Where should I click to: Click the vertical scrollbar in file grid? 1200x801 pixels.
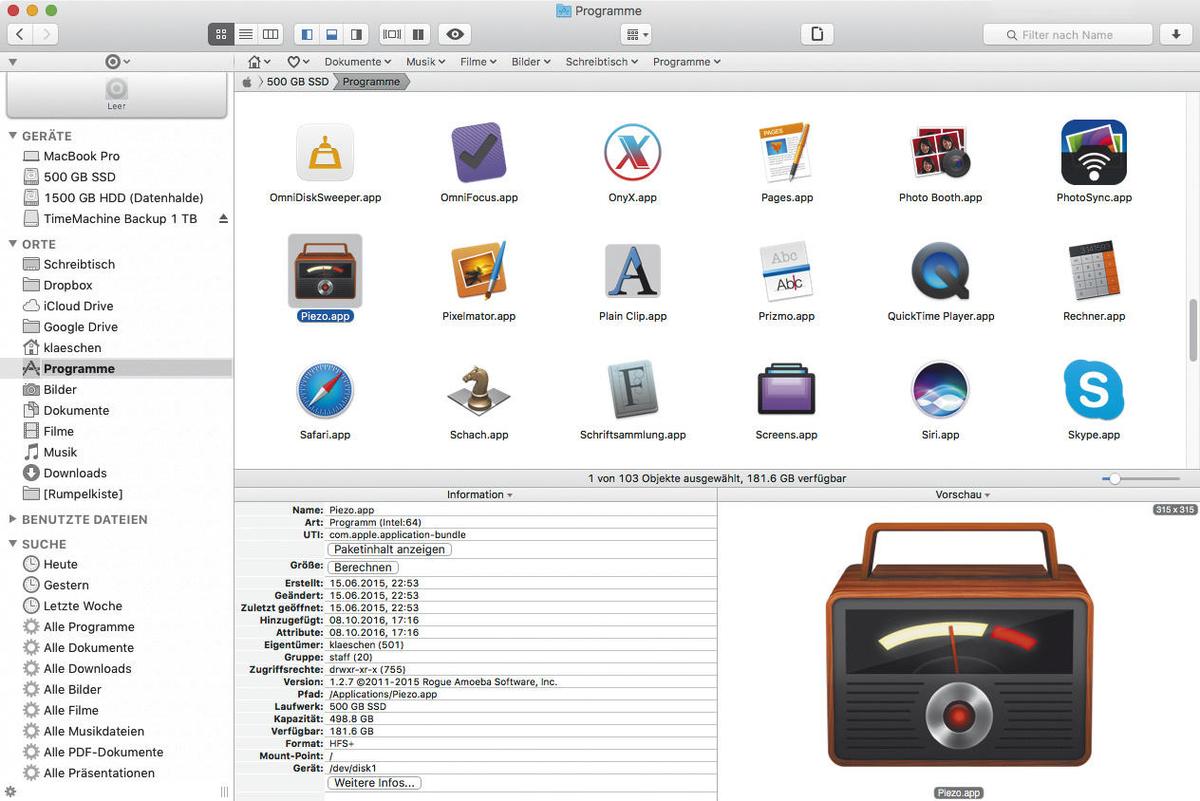(1193, 331)
